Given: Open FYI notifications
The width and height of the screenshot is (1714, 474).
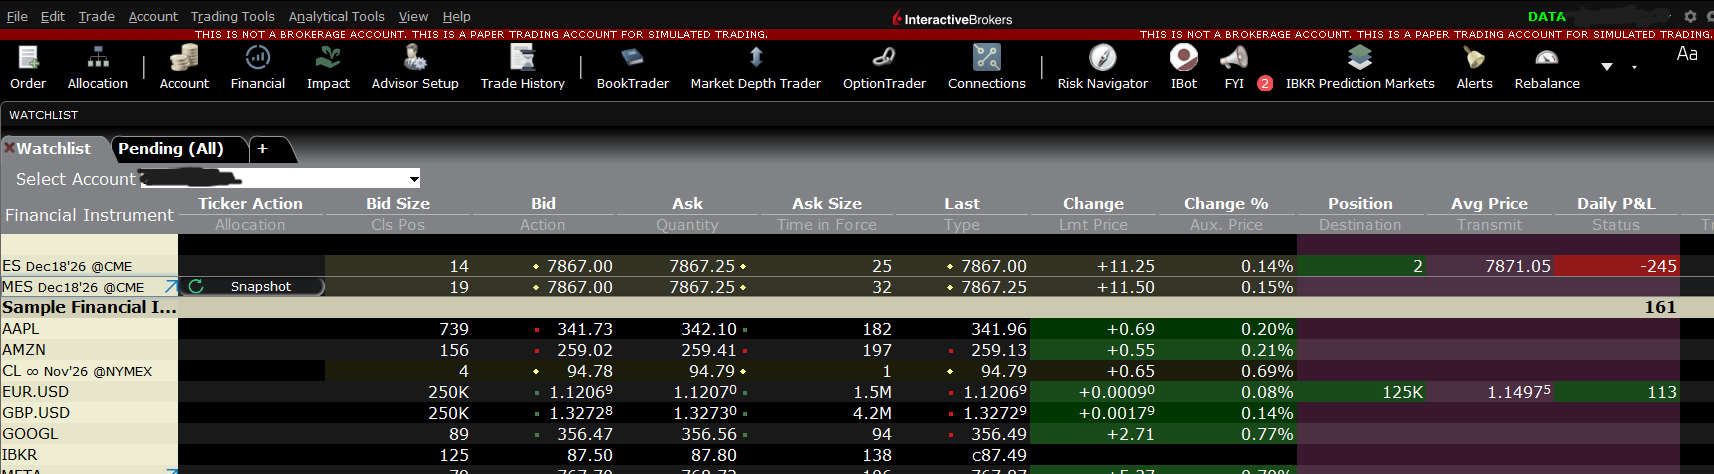Looking at the screenshot, I should 1236,67.
